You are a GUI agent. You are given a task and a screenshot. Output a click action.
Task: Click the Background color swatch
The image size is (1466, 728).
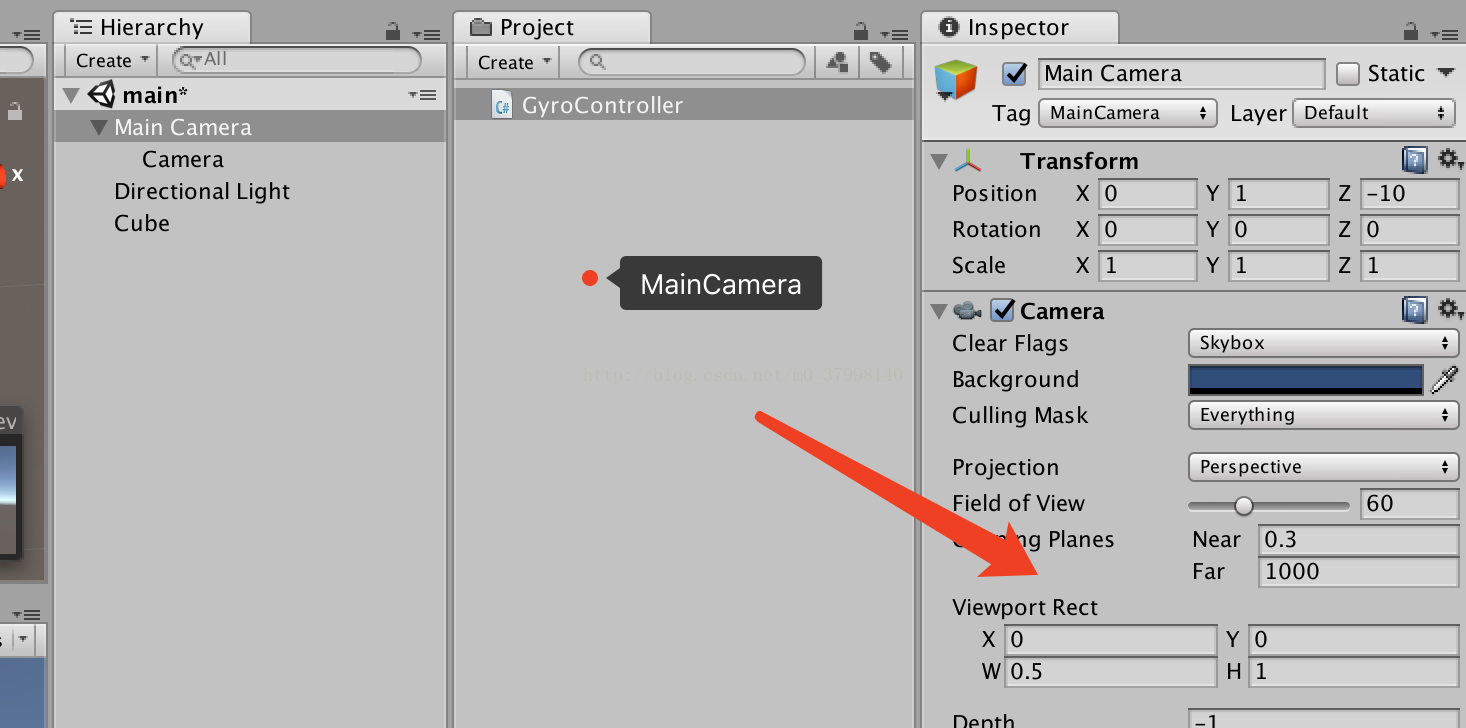(1306, 380)
